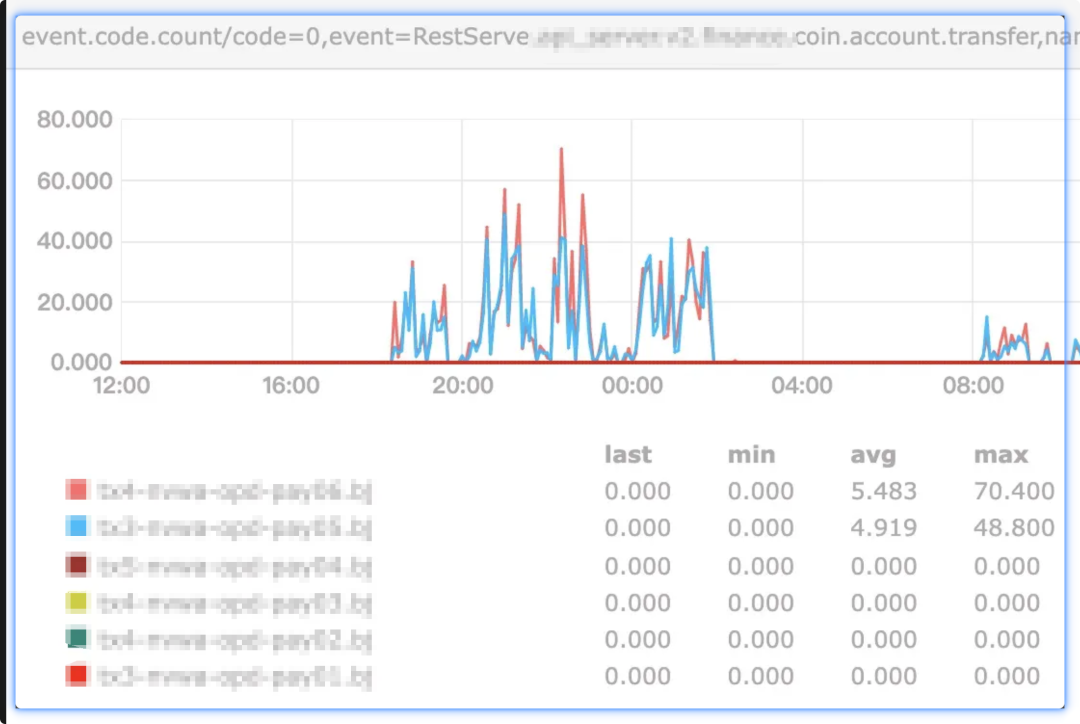This screenshot has height=724, width=1080.
Task: Click the 16:00 x-axis label
Action: (x=291, y=385)
